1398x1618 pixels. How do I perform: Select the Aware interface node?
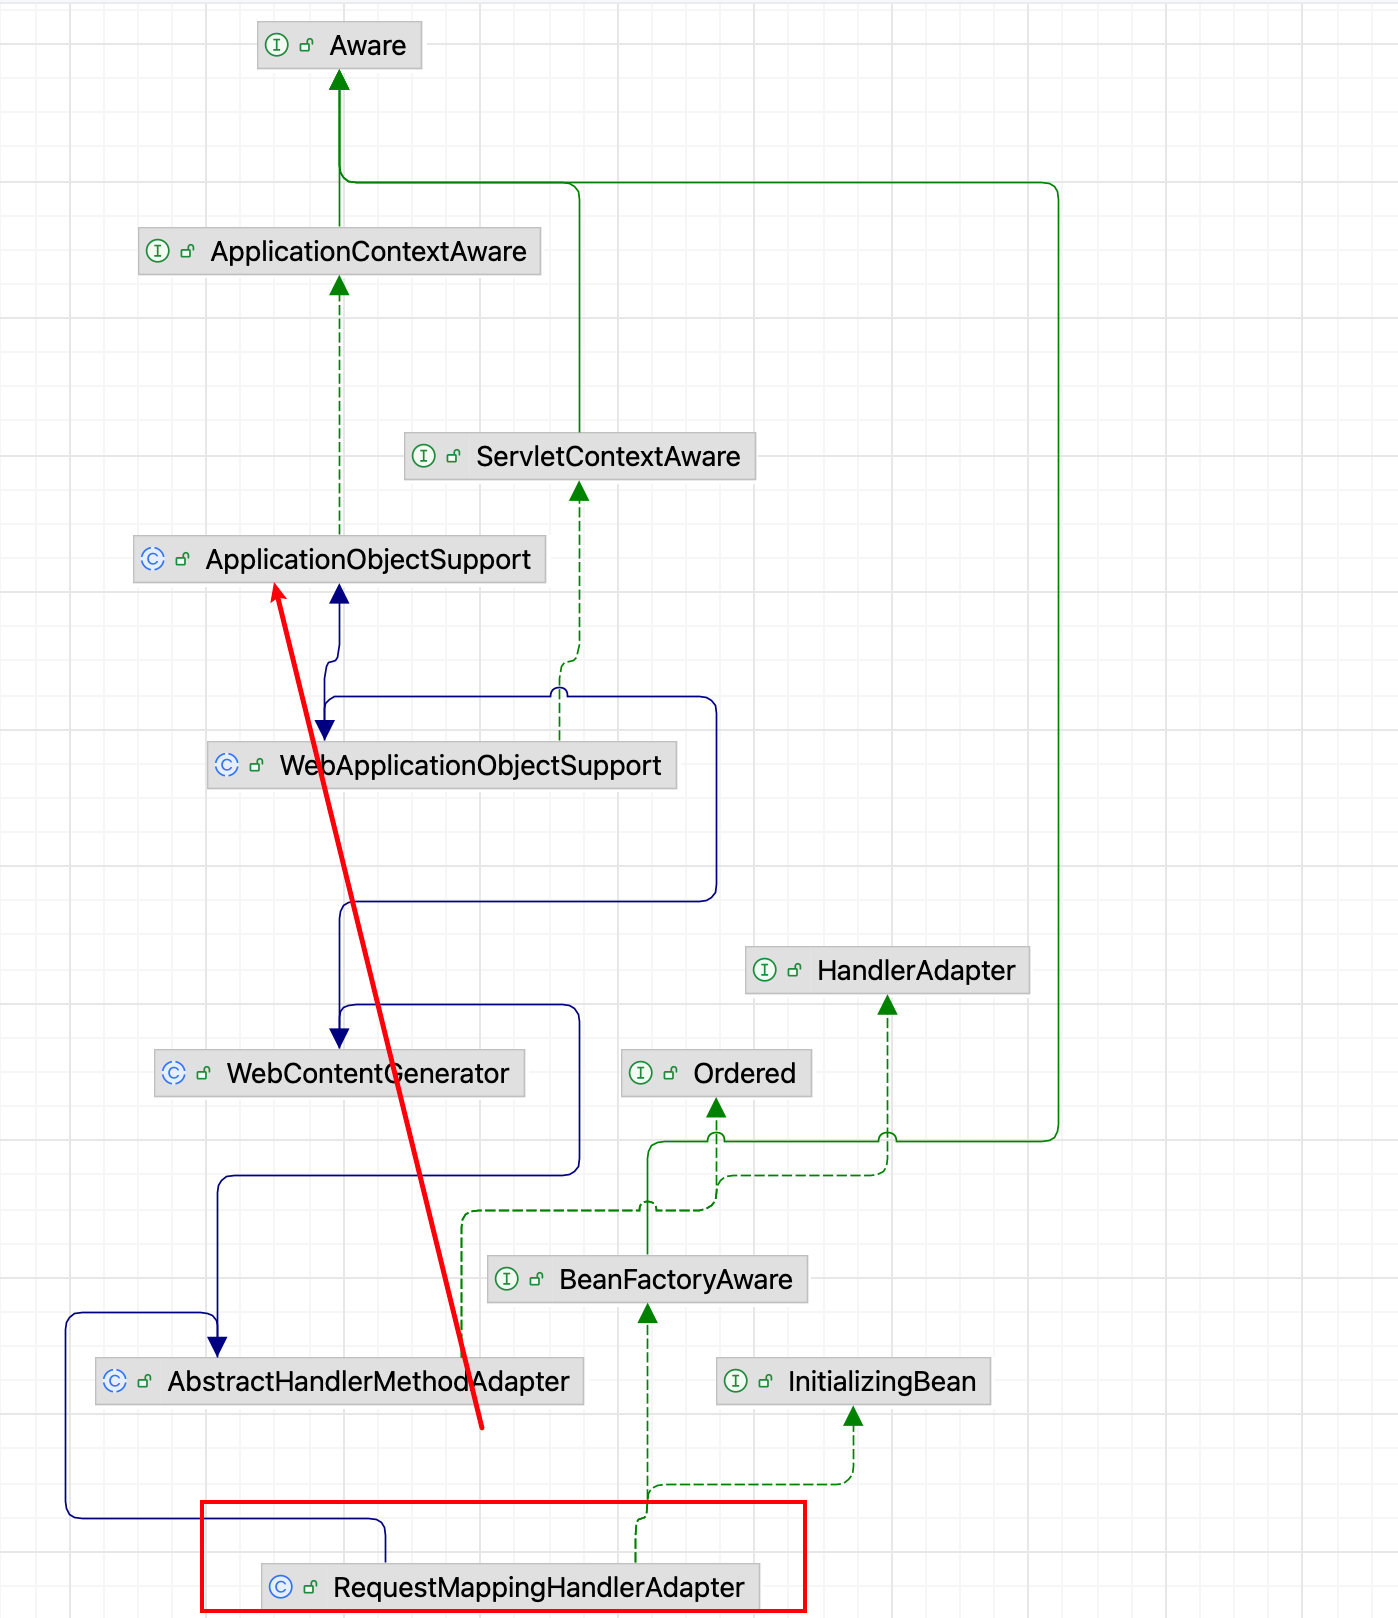pos(367,46)
